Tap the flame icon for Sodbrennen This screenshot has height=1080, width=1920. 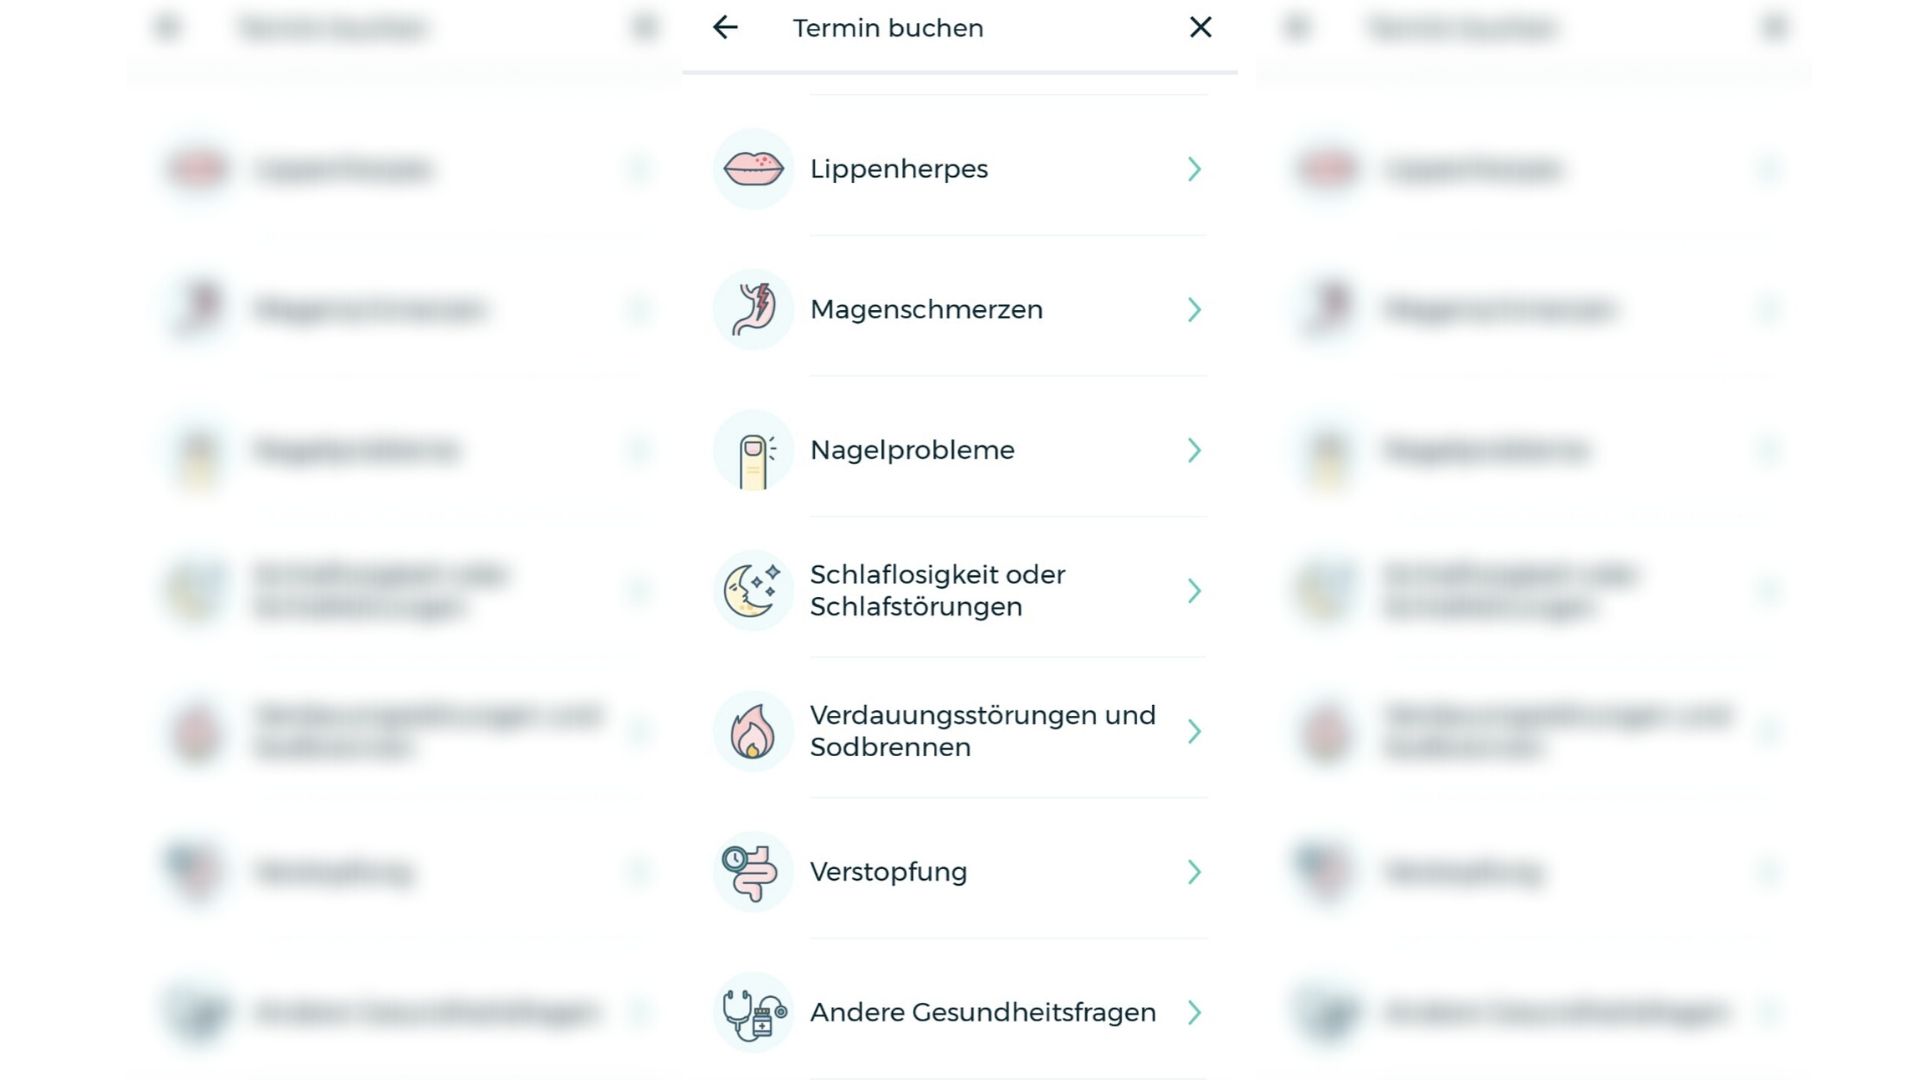[753, 732]
